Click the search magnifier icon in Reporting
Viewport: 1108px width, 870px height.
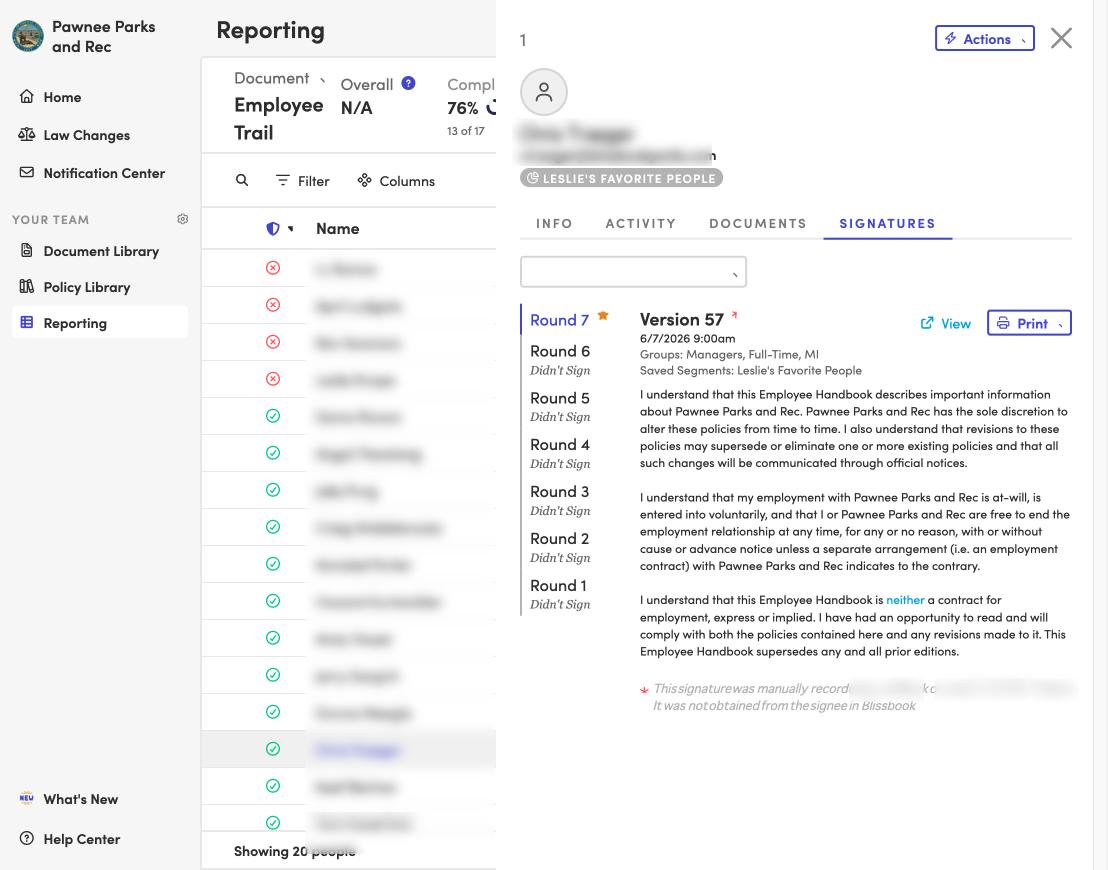[242, 180]
